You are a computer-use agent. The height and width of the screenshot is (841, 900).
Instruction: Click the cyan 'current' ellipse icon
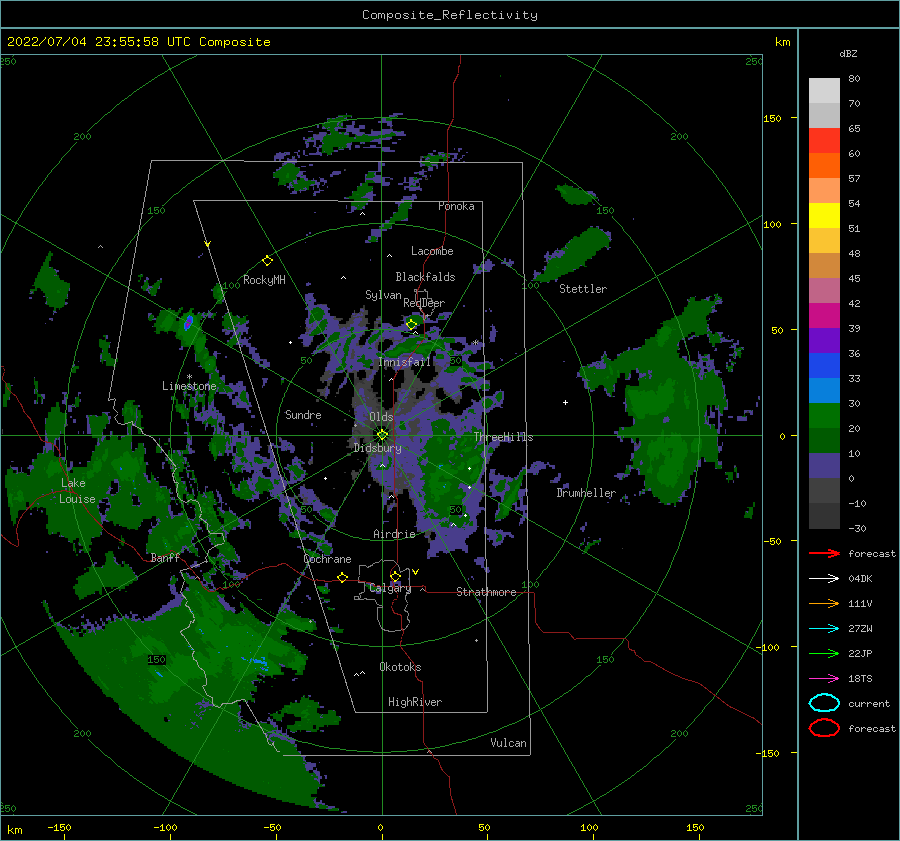(x=824, y=703)
